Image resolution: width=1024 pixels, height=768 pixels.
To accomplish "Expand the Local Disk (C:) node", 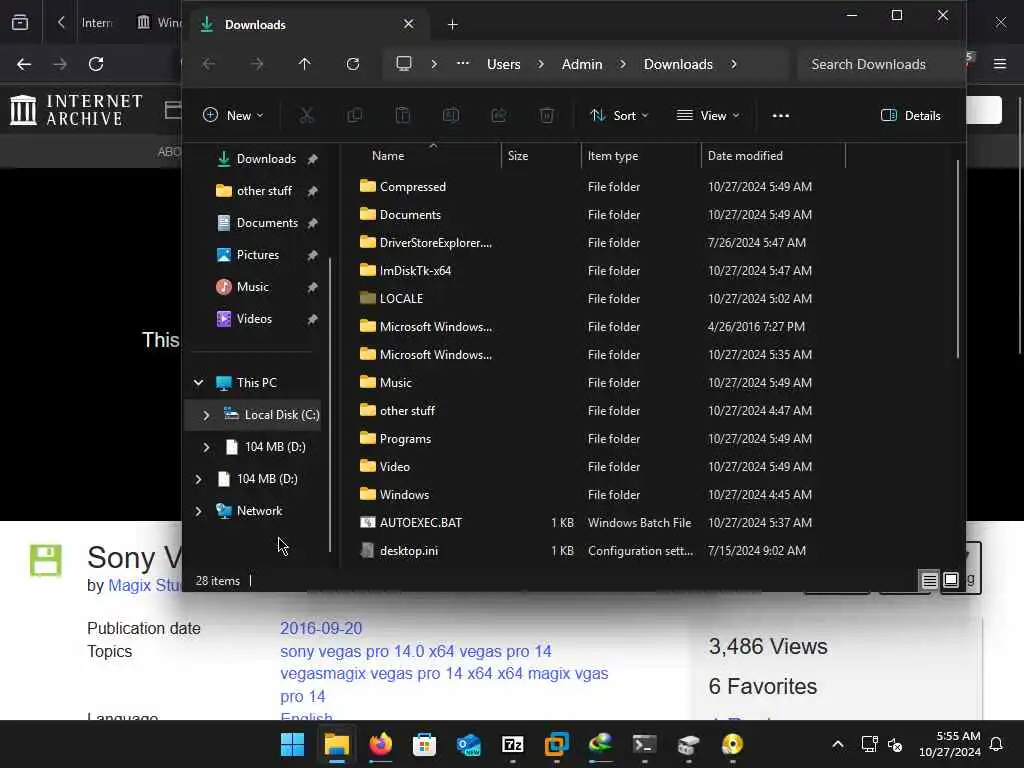I will [x=206, y=415].
